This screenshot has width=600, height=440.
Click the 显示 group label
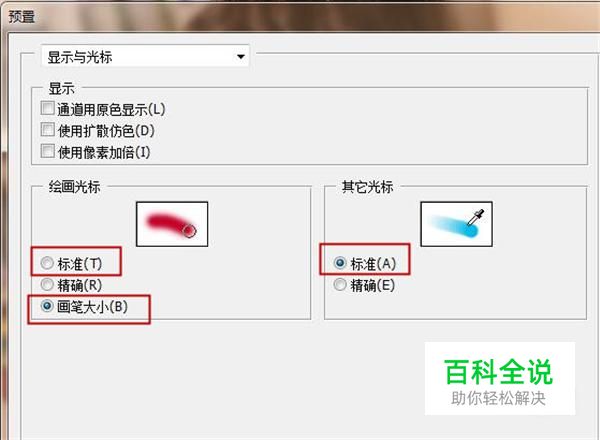pos(61,89)
